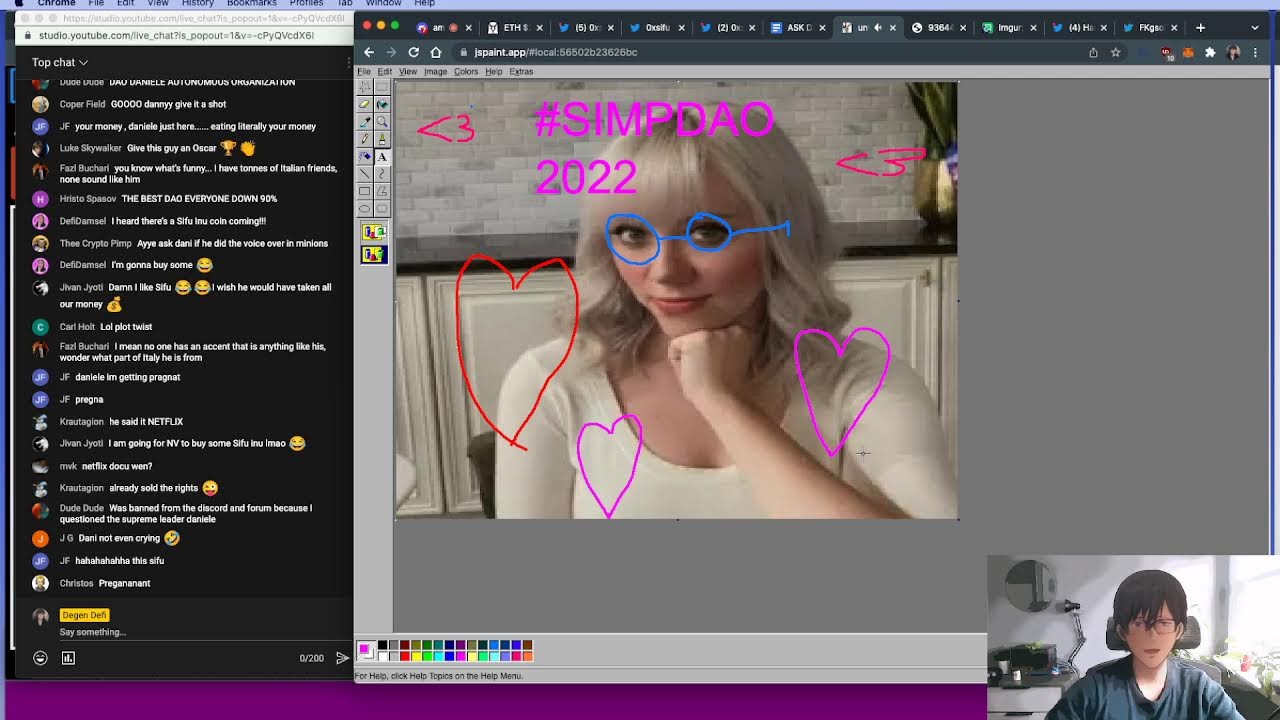1280x720 pixels.
Task: Choose transparent text background option
Action: [x=373, y=254]
